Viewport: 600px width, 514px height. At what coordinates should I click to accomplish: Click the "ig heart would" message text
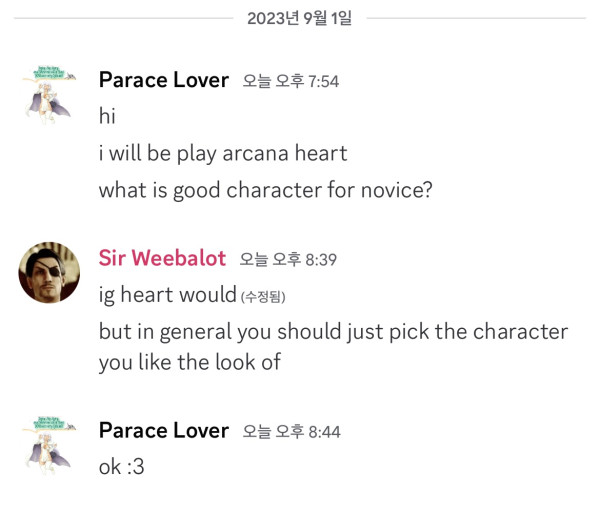pos(167,295)
